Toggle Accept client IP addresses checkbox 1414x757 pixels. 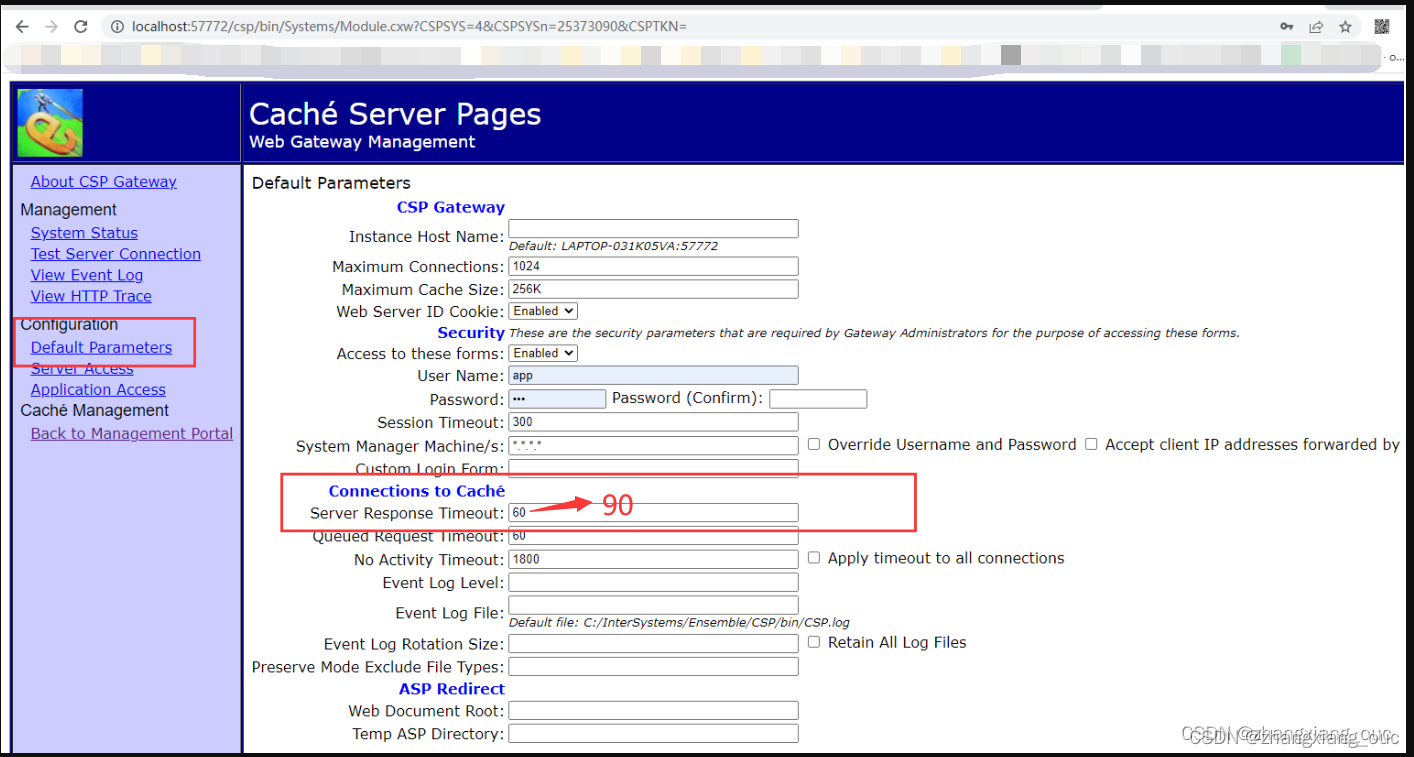click(x=1091, y=444)
